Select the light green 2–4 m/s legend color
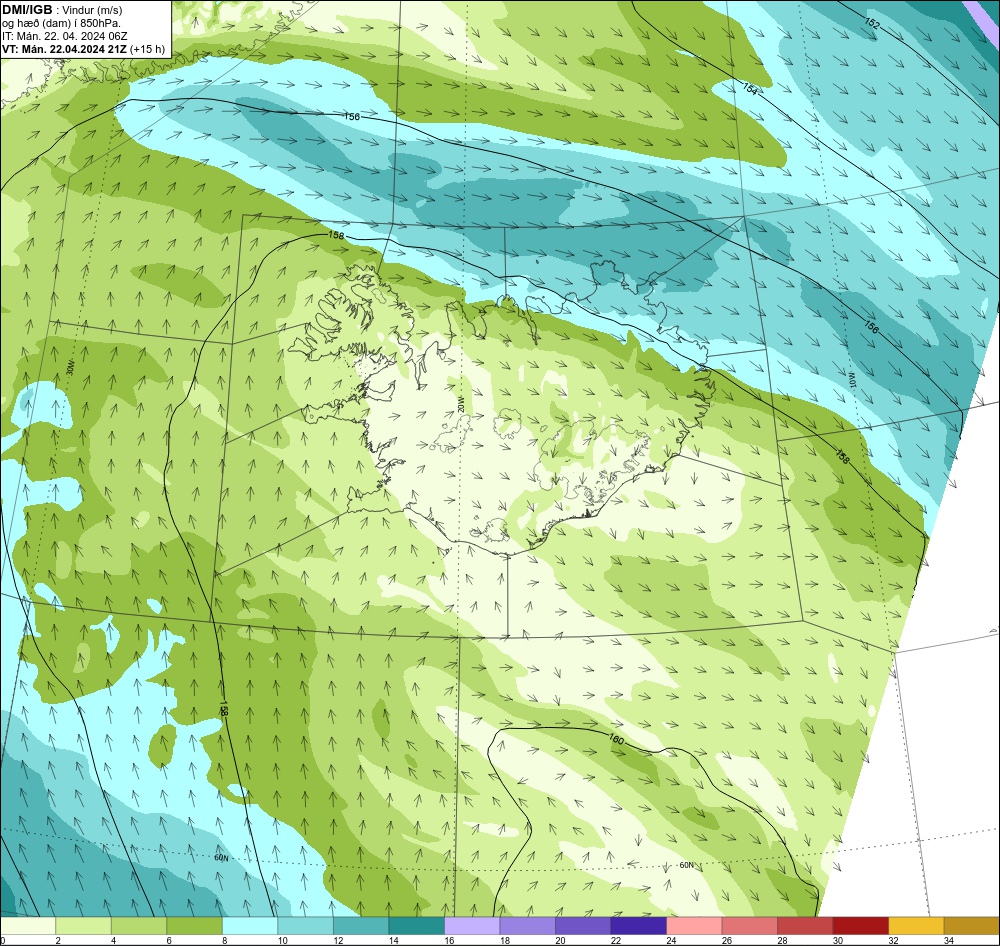Viewport: 1000px width, 946px height. 84,926
